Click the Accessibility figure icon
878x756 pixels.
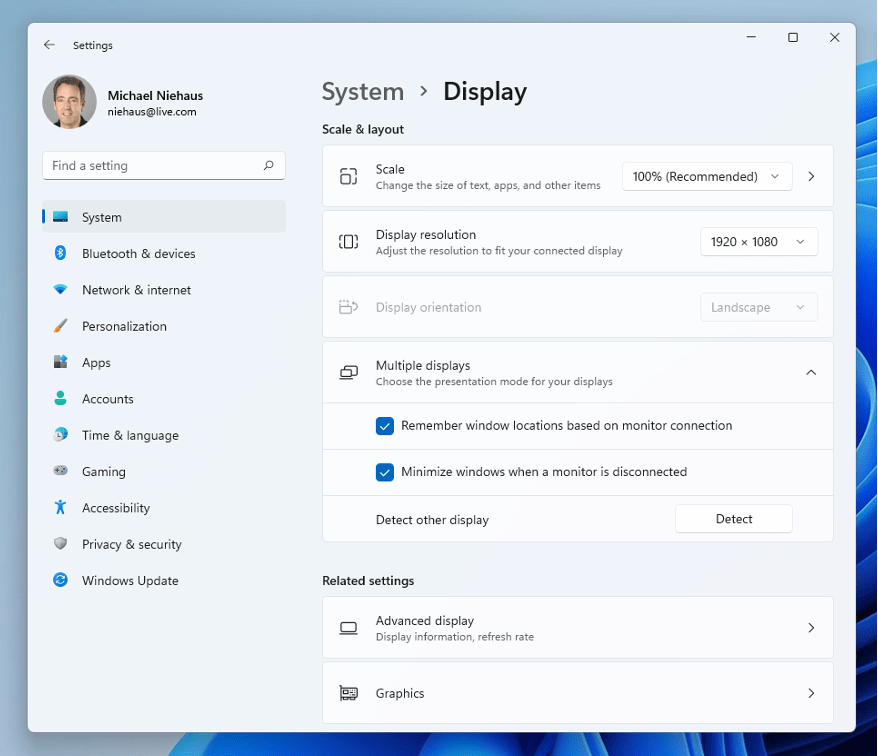61,508
